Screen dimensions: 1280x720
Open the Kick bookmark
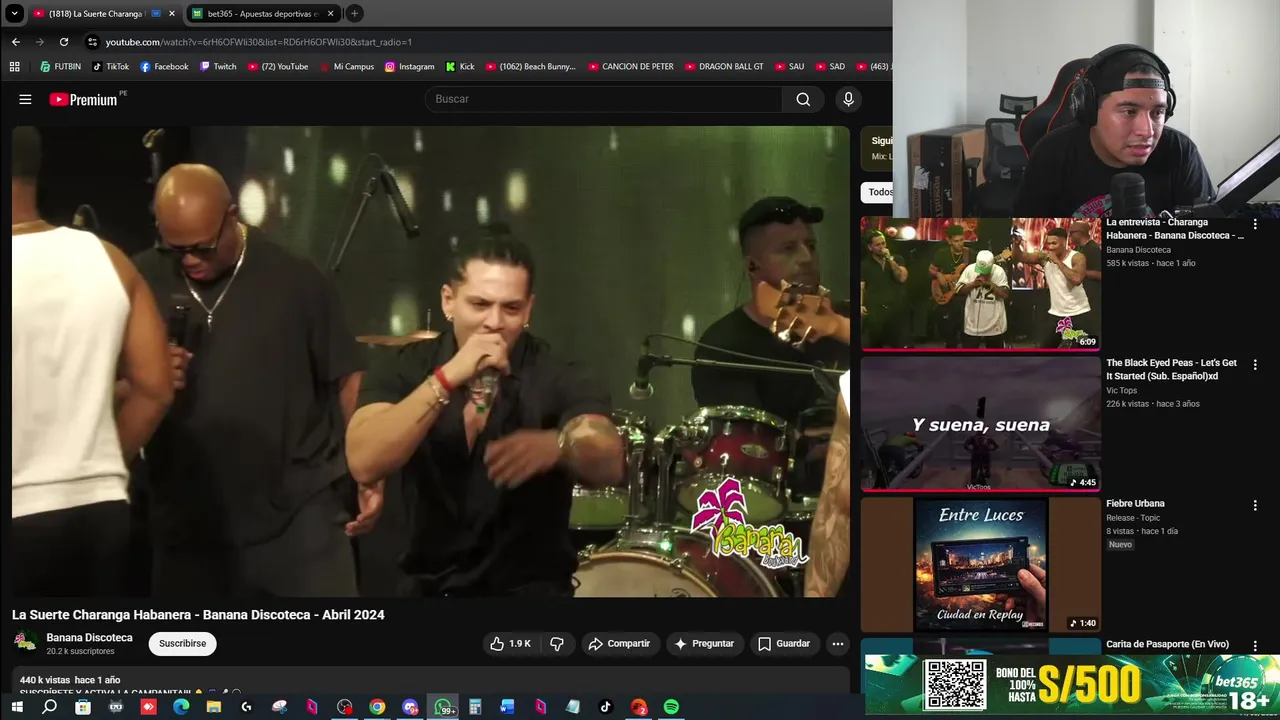460,67
